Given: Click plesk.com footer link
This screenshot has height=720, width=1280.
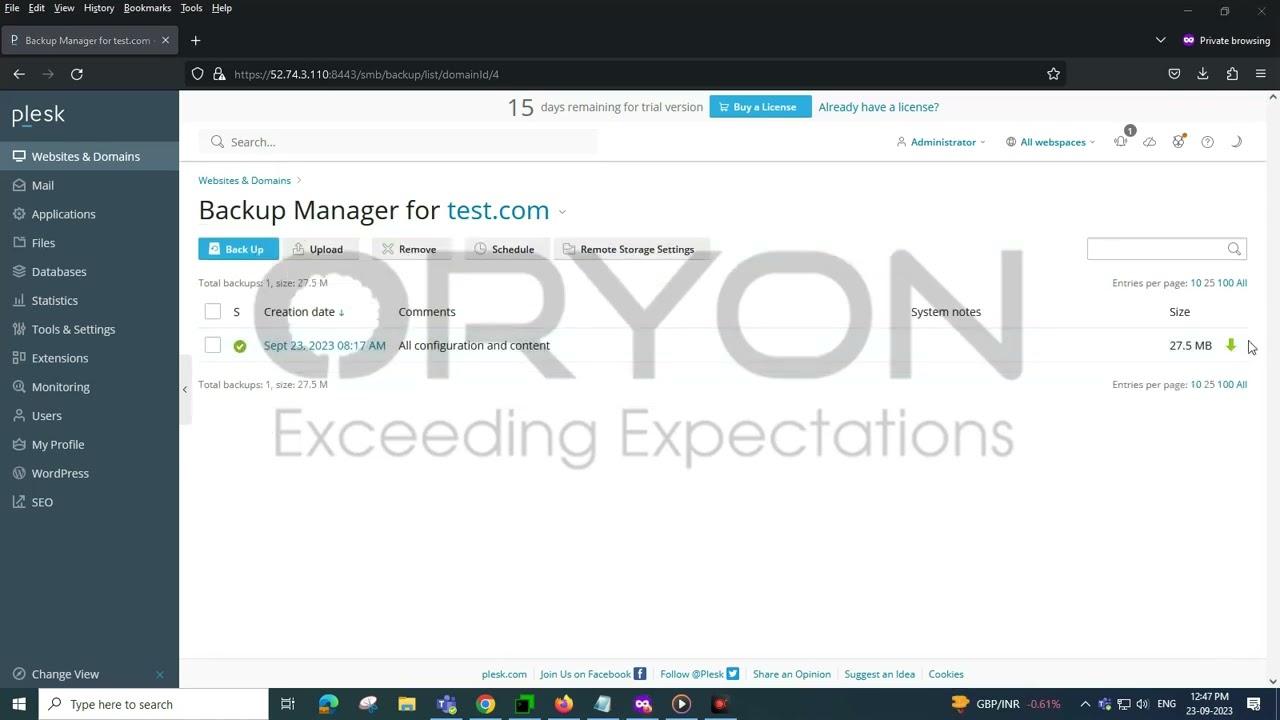Looking at the screenshot, I should pyautogui.click(x=504, y=674).
